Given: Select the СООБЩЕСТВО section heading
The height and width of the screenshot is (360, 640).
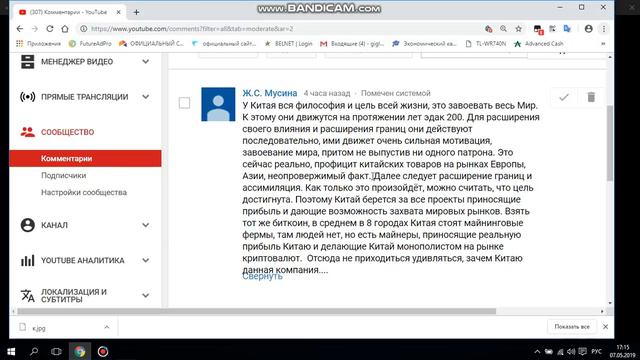Looking at the screenshot, I should [67, 132].
